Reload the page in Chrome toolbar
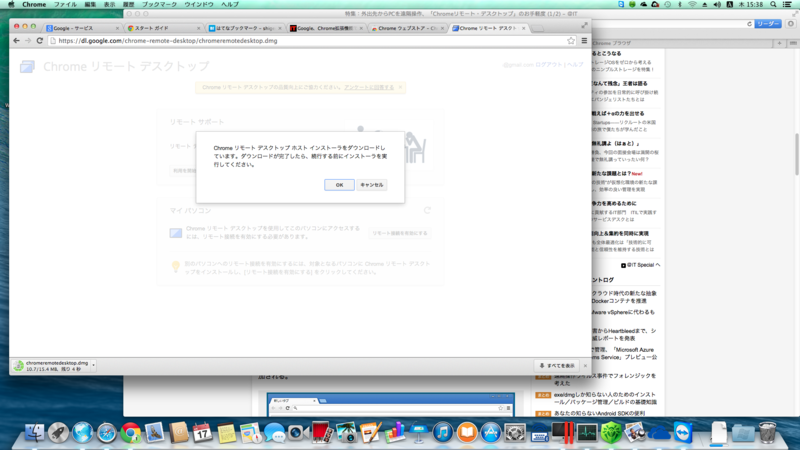800x450 pixels. (x=39, y=41)
